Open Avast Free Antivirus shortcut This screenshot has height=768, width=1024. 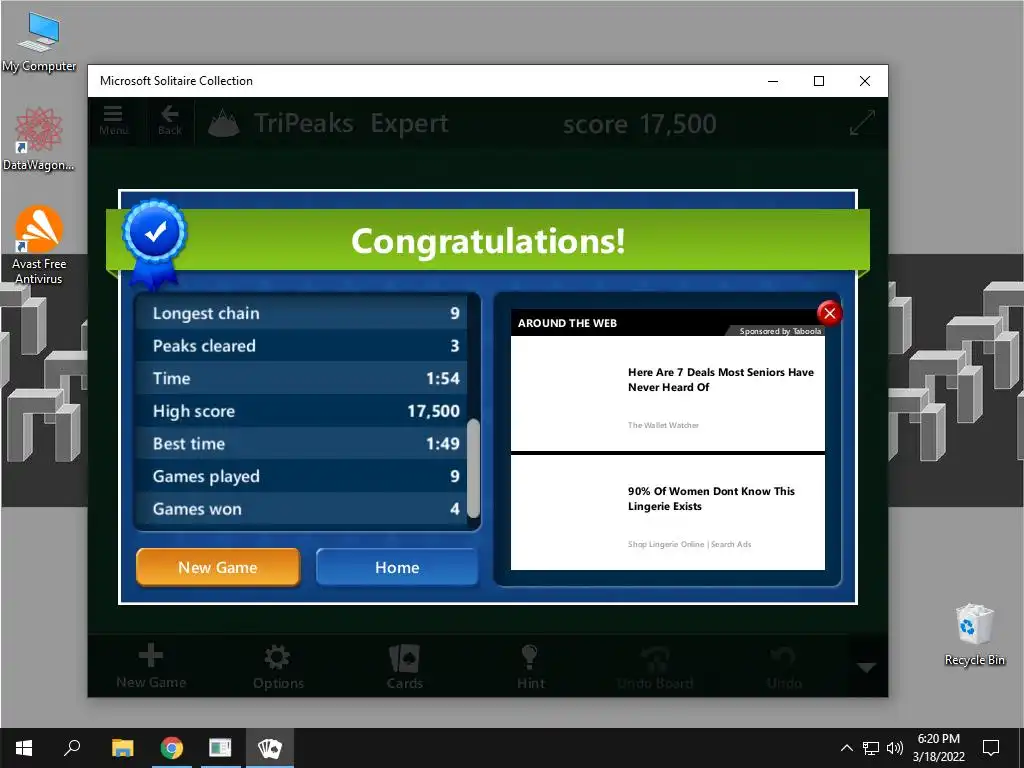(39, 245)
